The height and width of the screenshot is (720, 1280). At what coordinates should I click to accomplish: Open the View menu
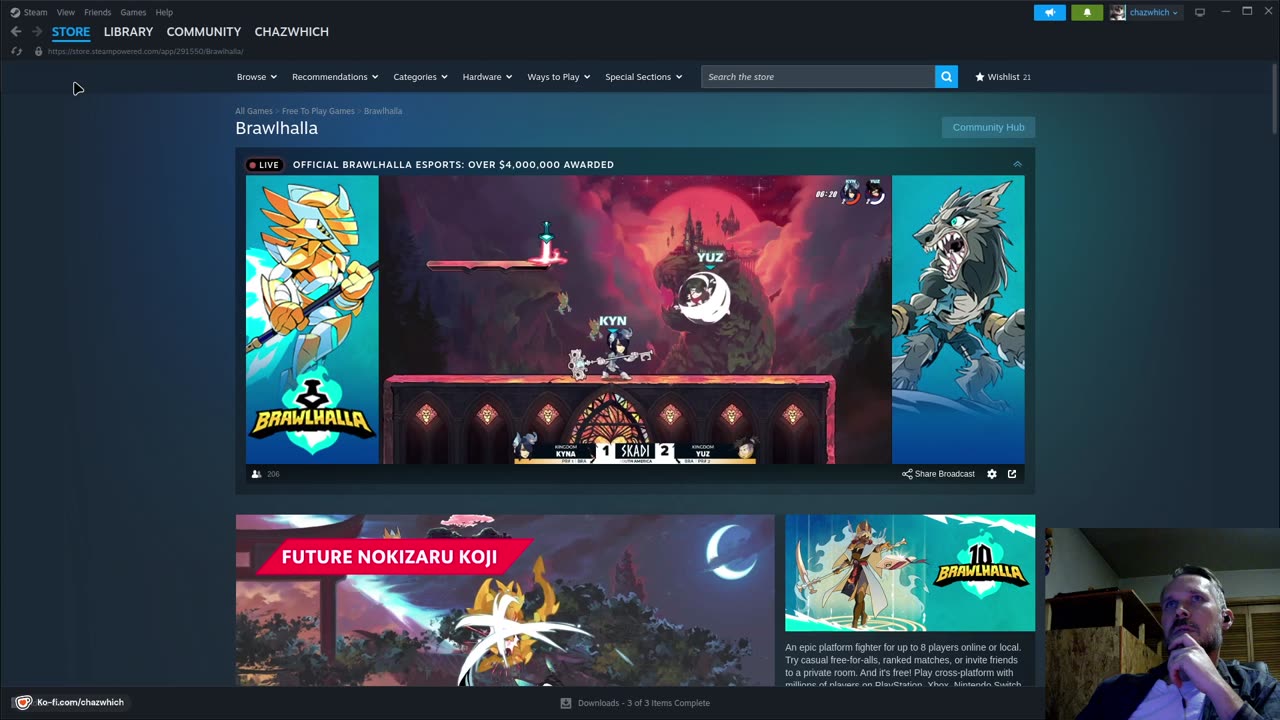coord(66,12)
